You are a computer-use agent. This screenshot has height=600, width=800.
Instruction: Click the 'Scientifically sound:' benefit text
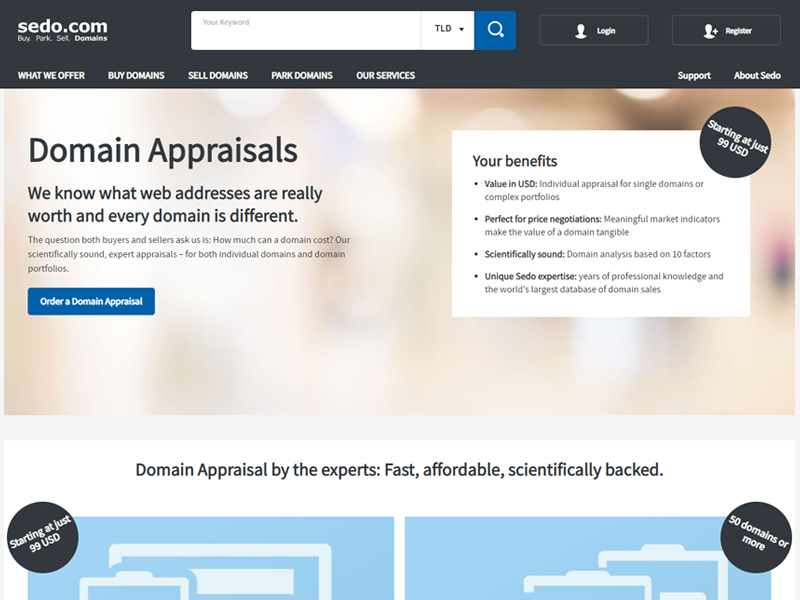point(524,254)
